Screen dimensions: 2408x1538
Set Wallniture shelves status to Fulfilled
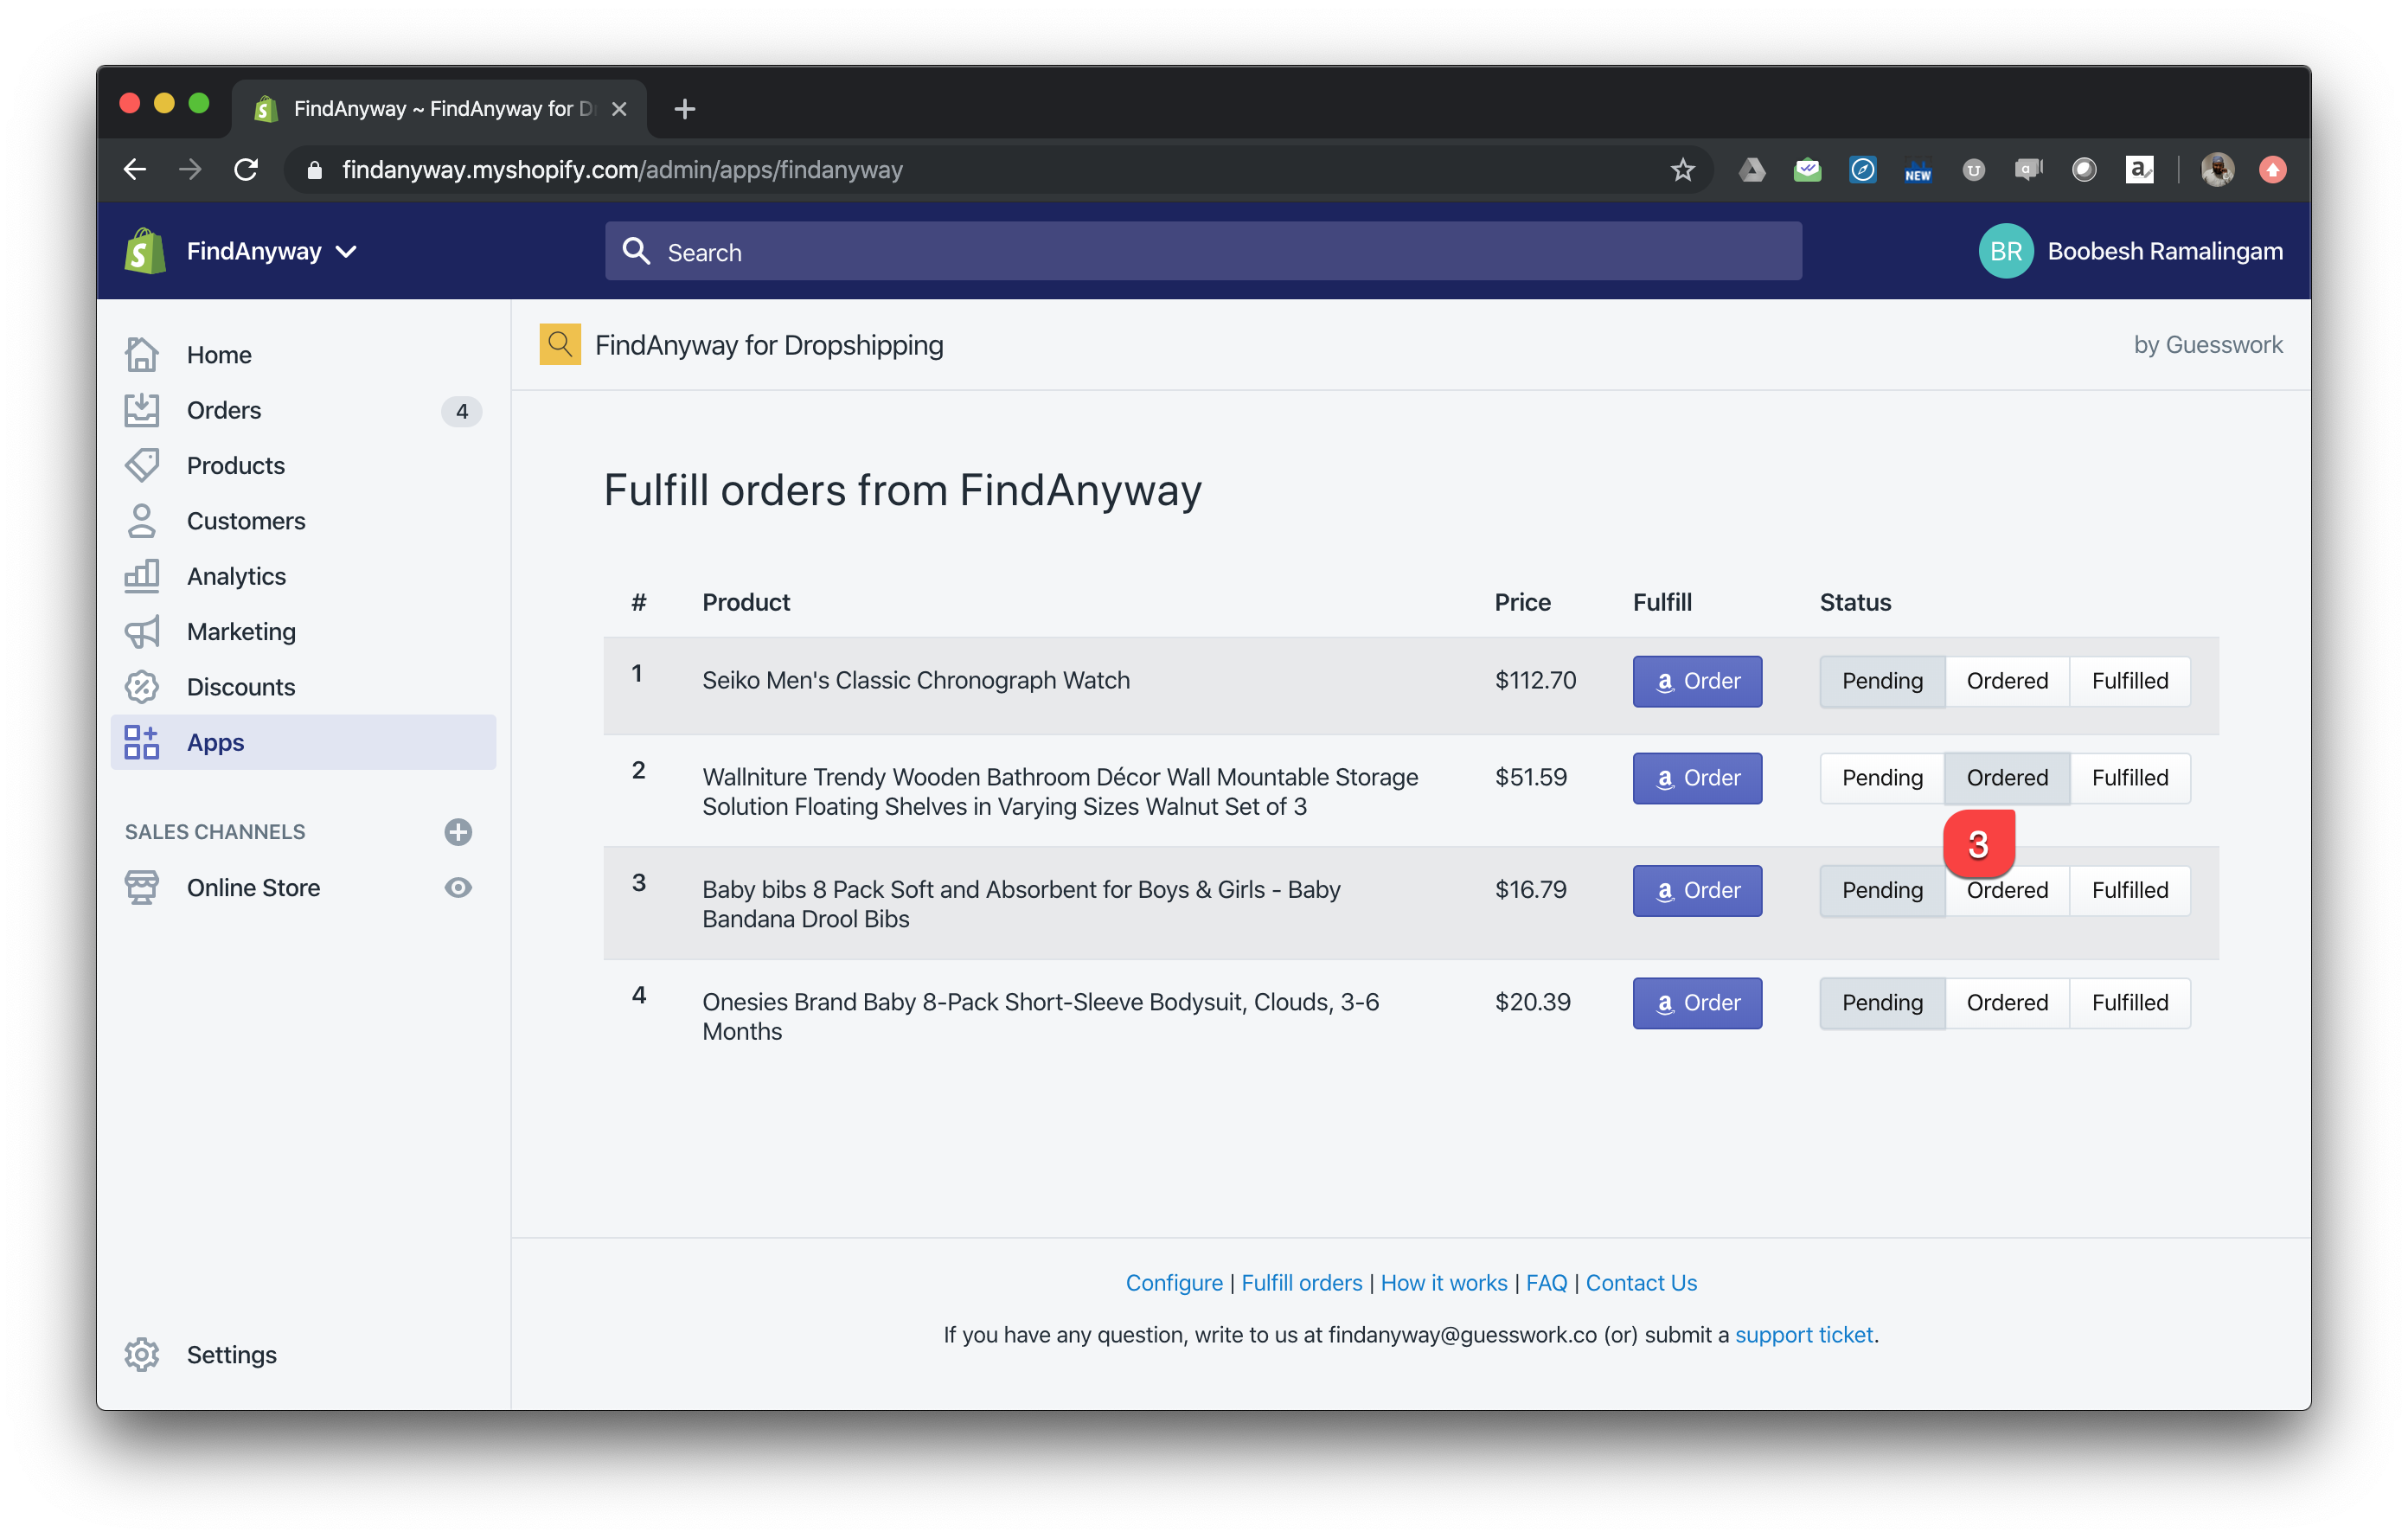point(2130,778)
